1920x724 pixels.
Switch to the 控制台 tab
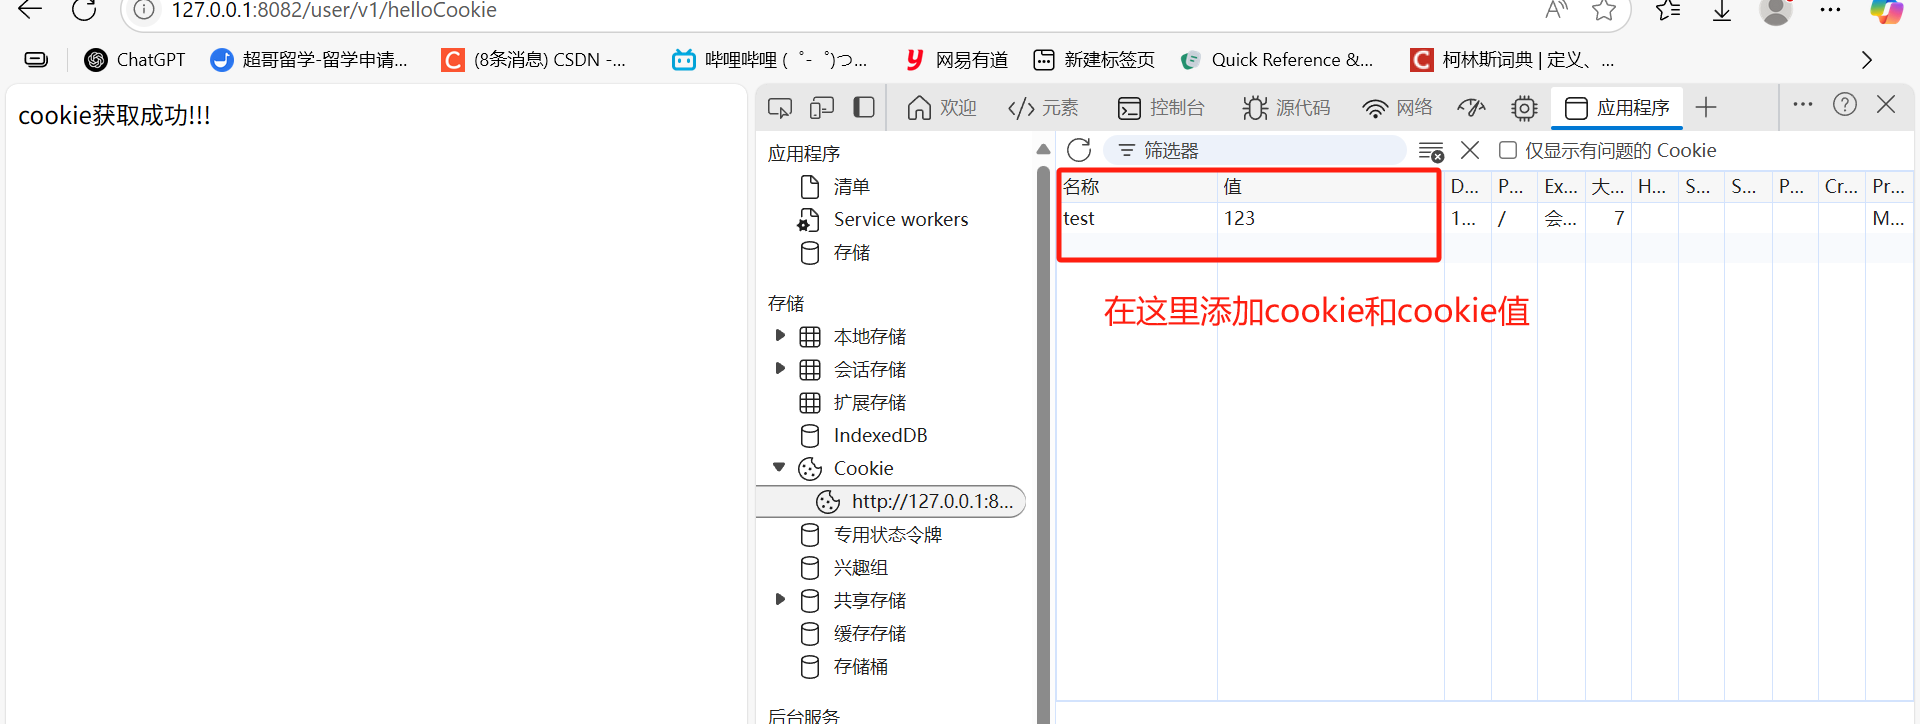tap(1161, 108)
